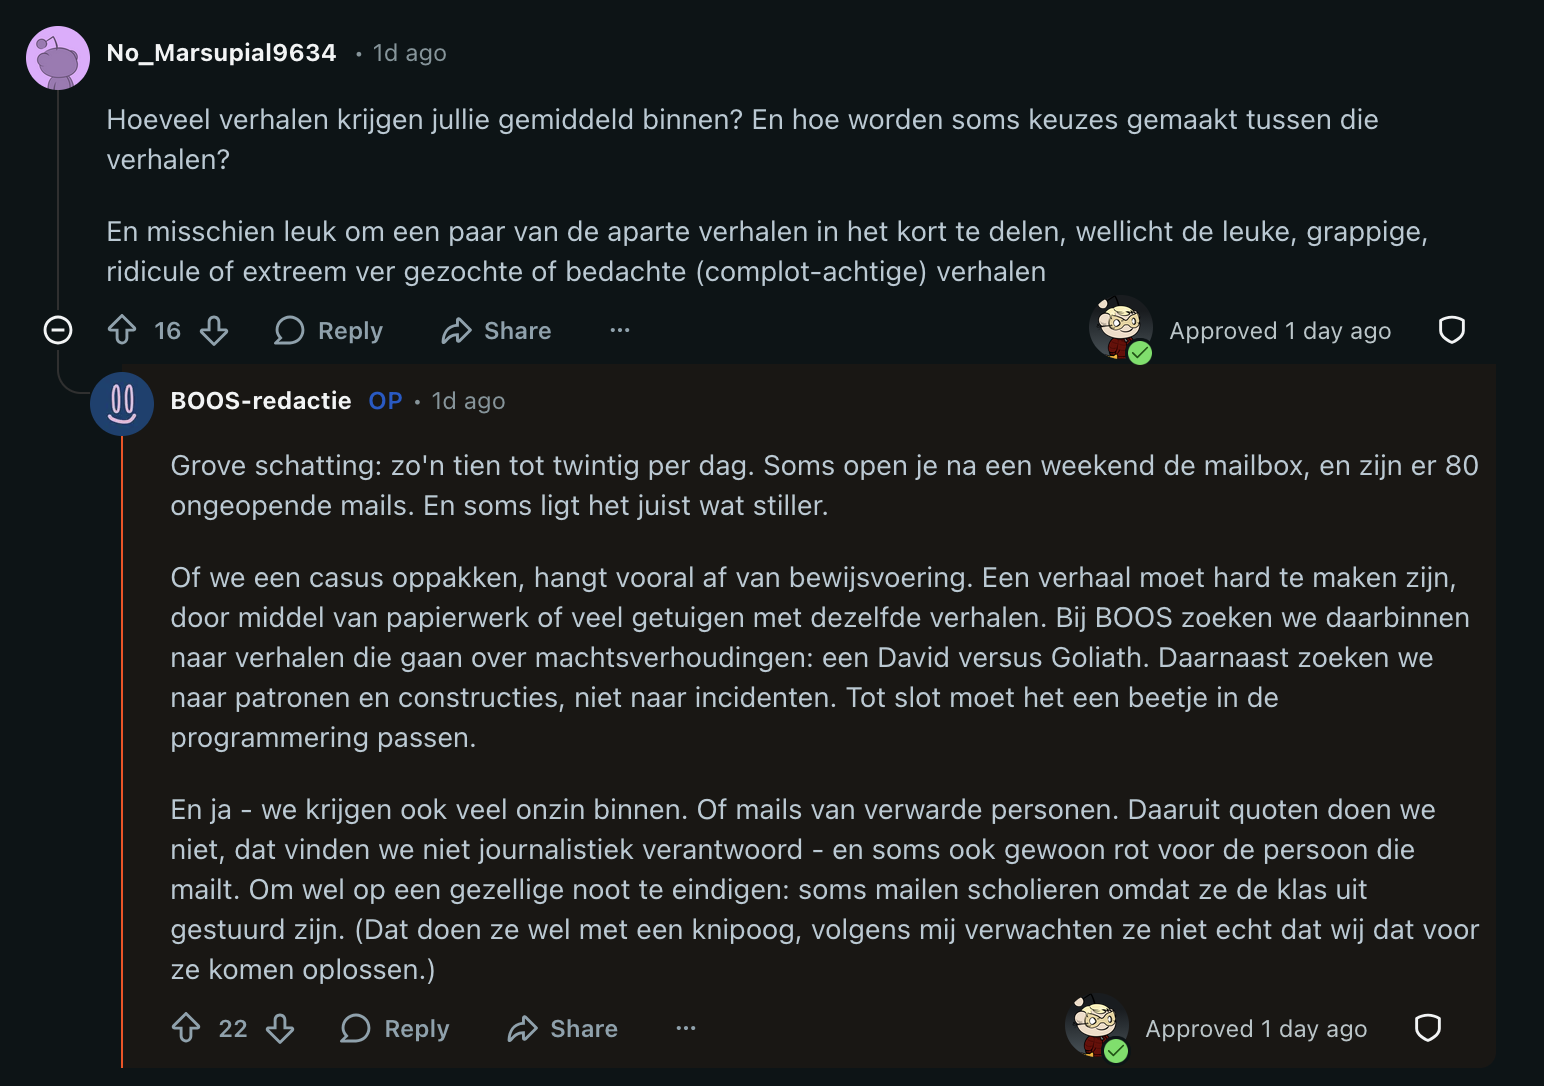Reply to BOOS-redactie's comment

(395, 1028)
